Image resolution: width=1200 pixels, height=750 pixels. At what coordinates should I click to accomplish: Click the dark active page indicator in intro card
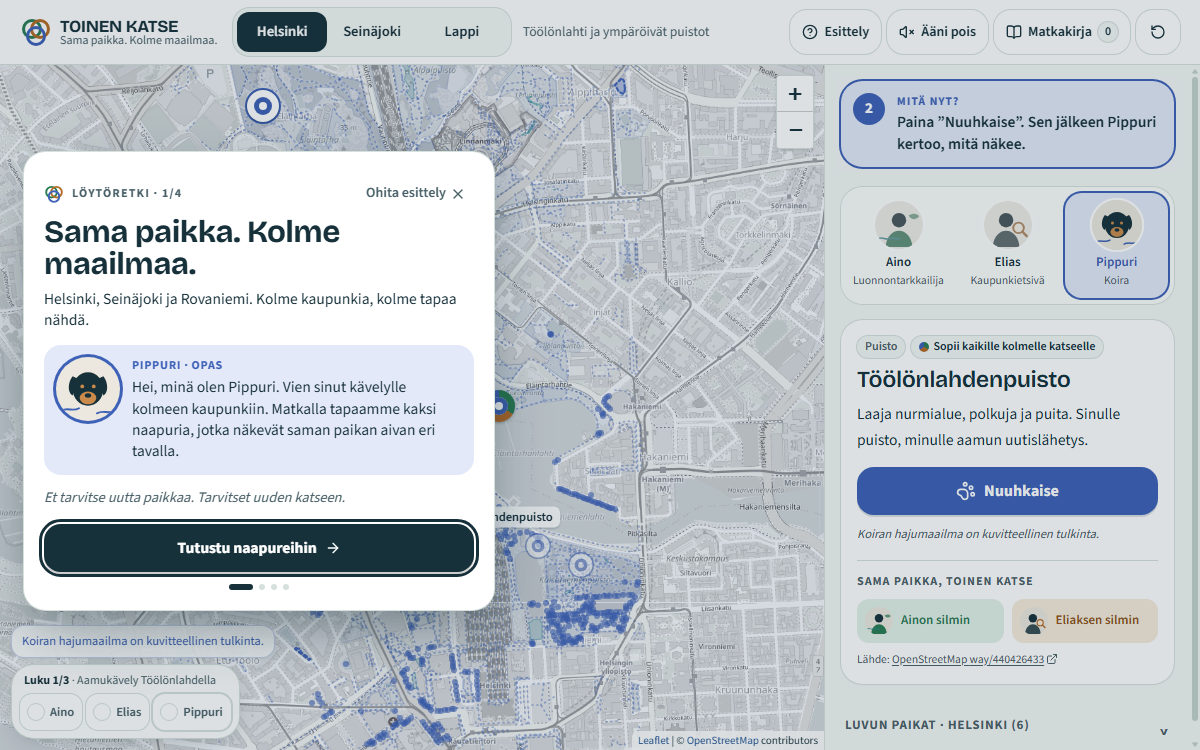tap(241, 587)
